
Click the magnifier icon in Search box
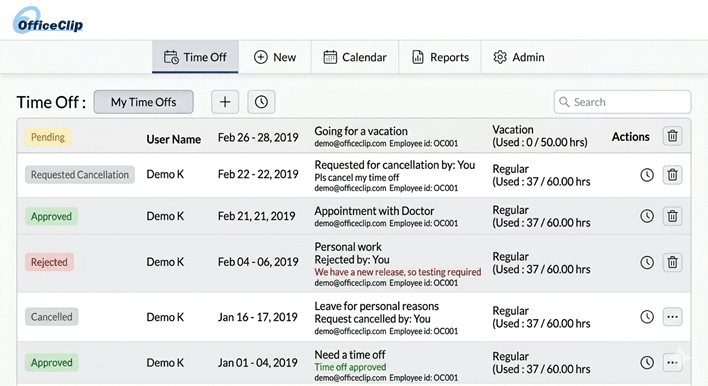pyautogui.click(x=564, y=102)
